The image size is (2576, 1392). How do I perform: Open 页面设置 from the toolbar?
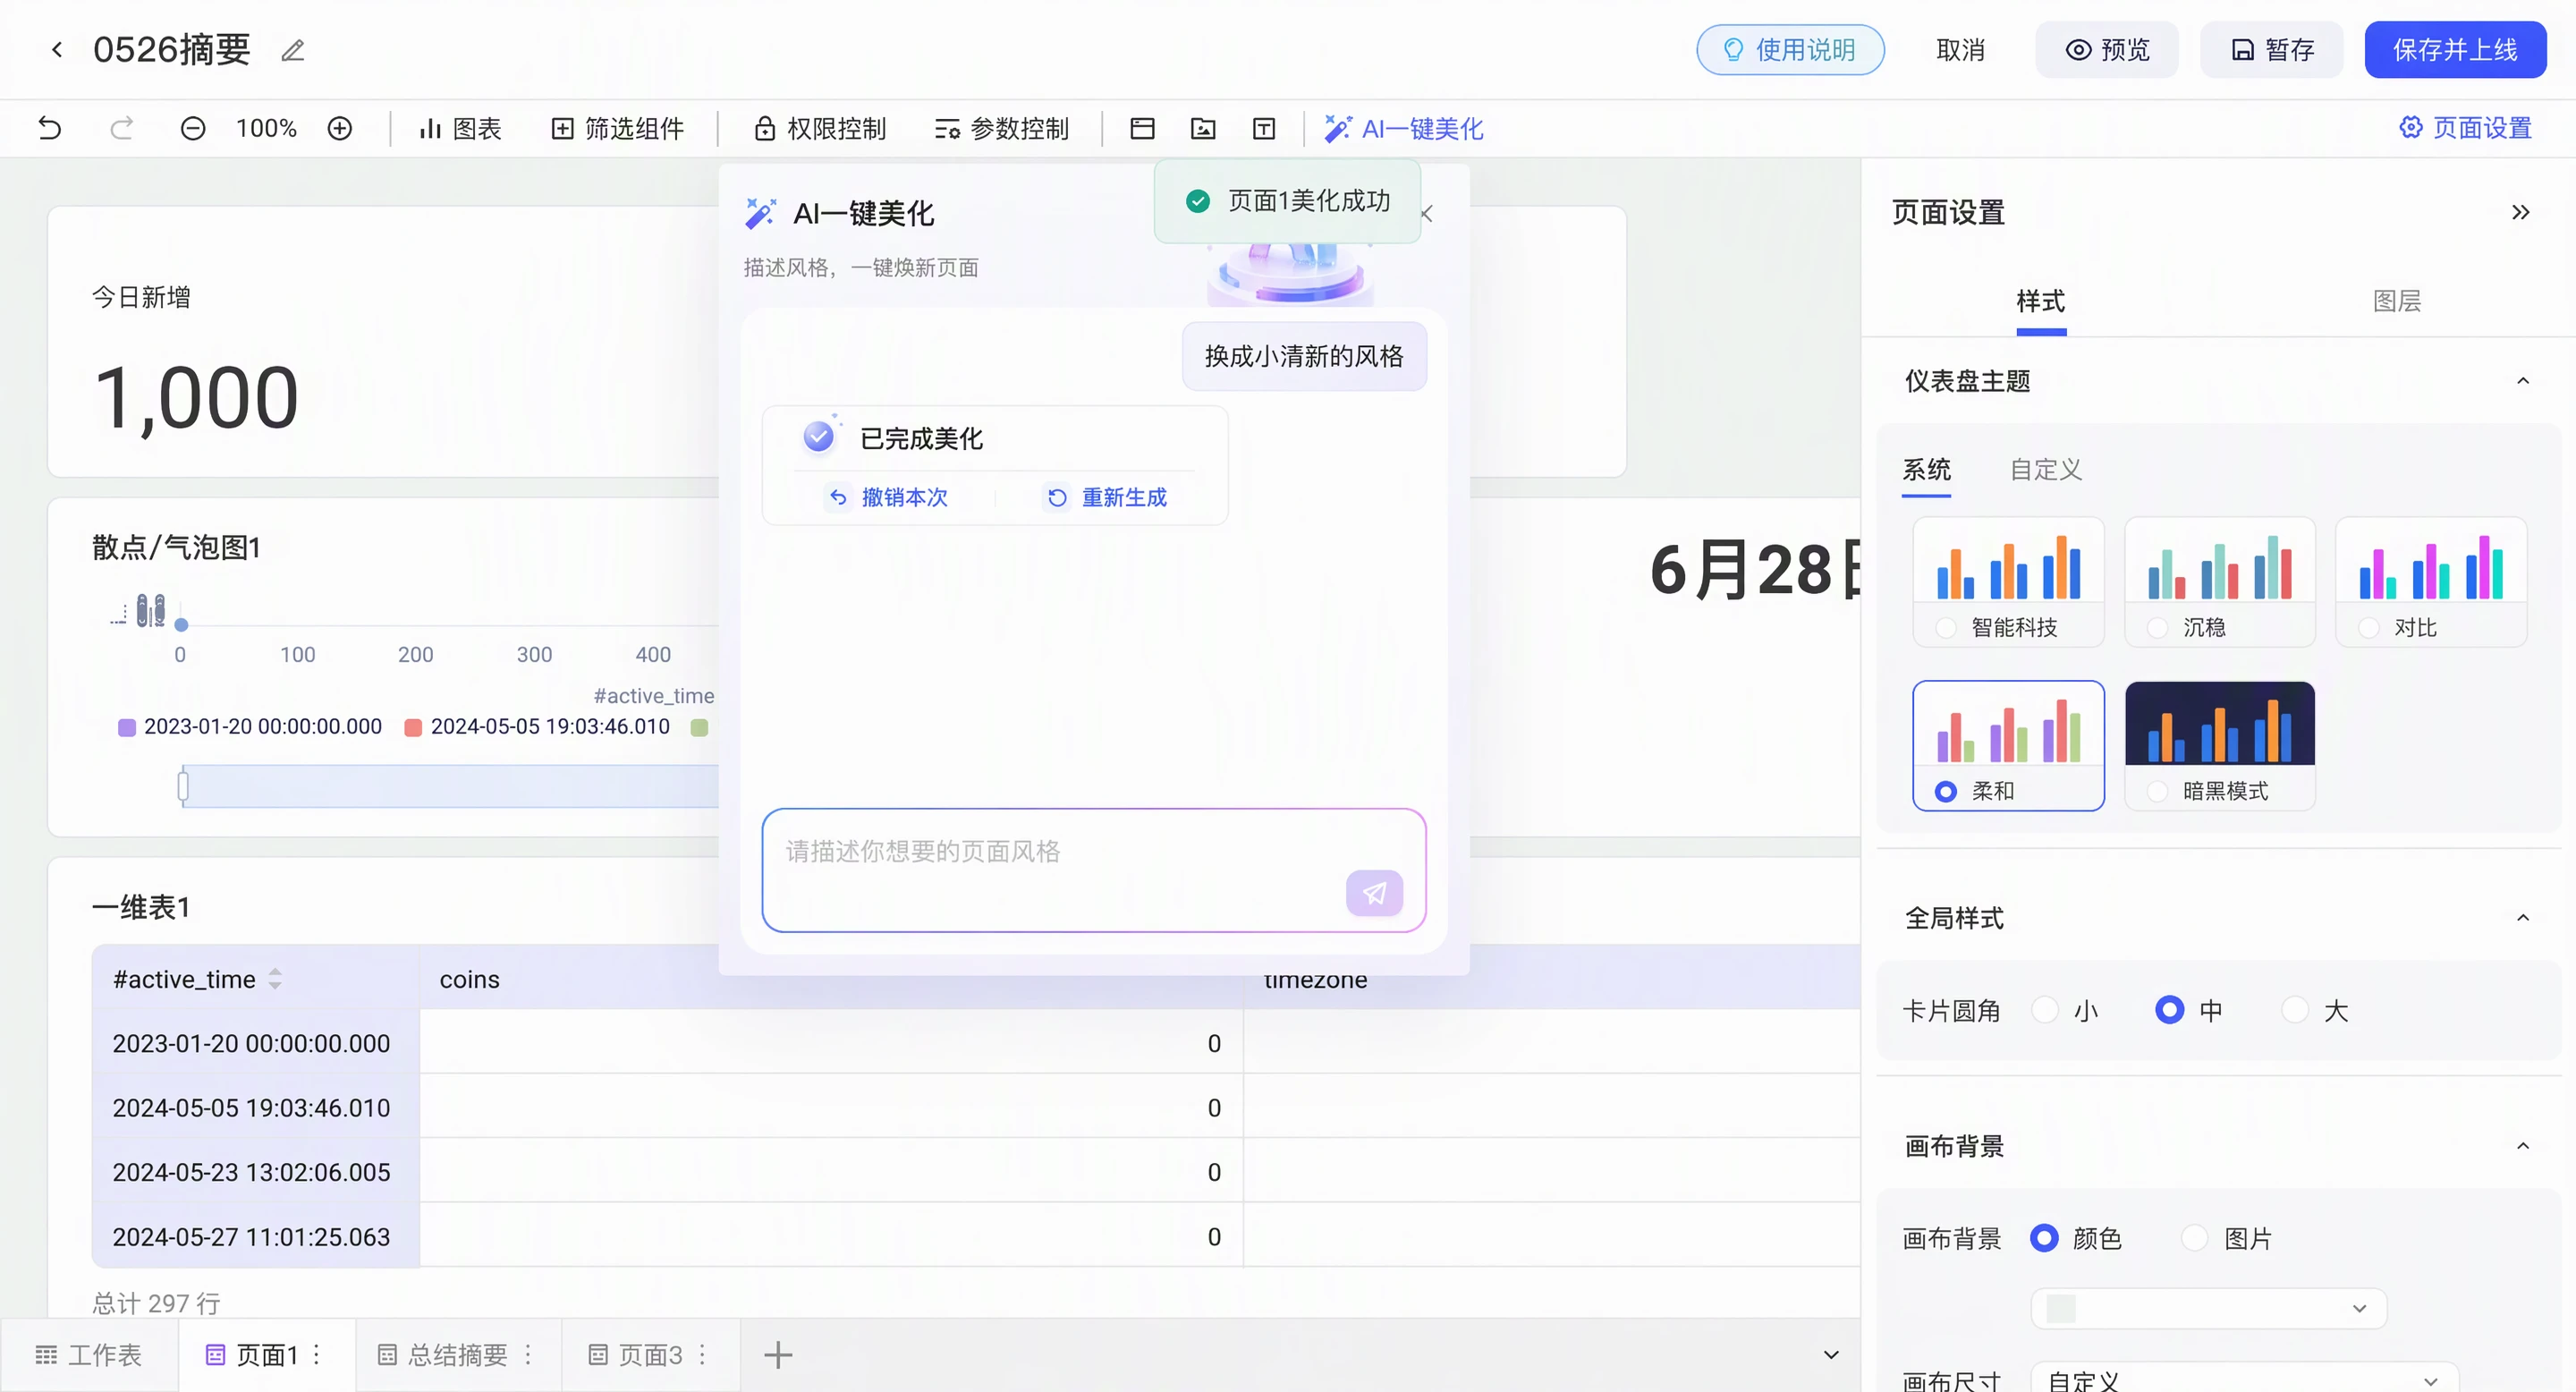[x=2466, y=128]
